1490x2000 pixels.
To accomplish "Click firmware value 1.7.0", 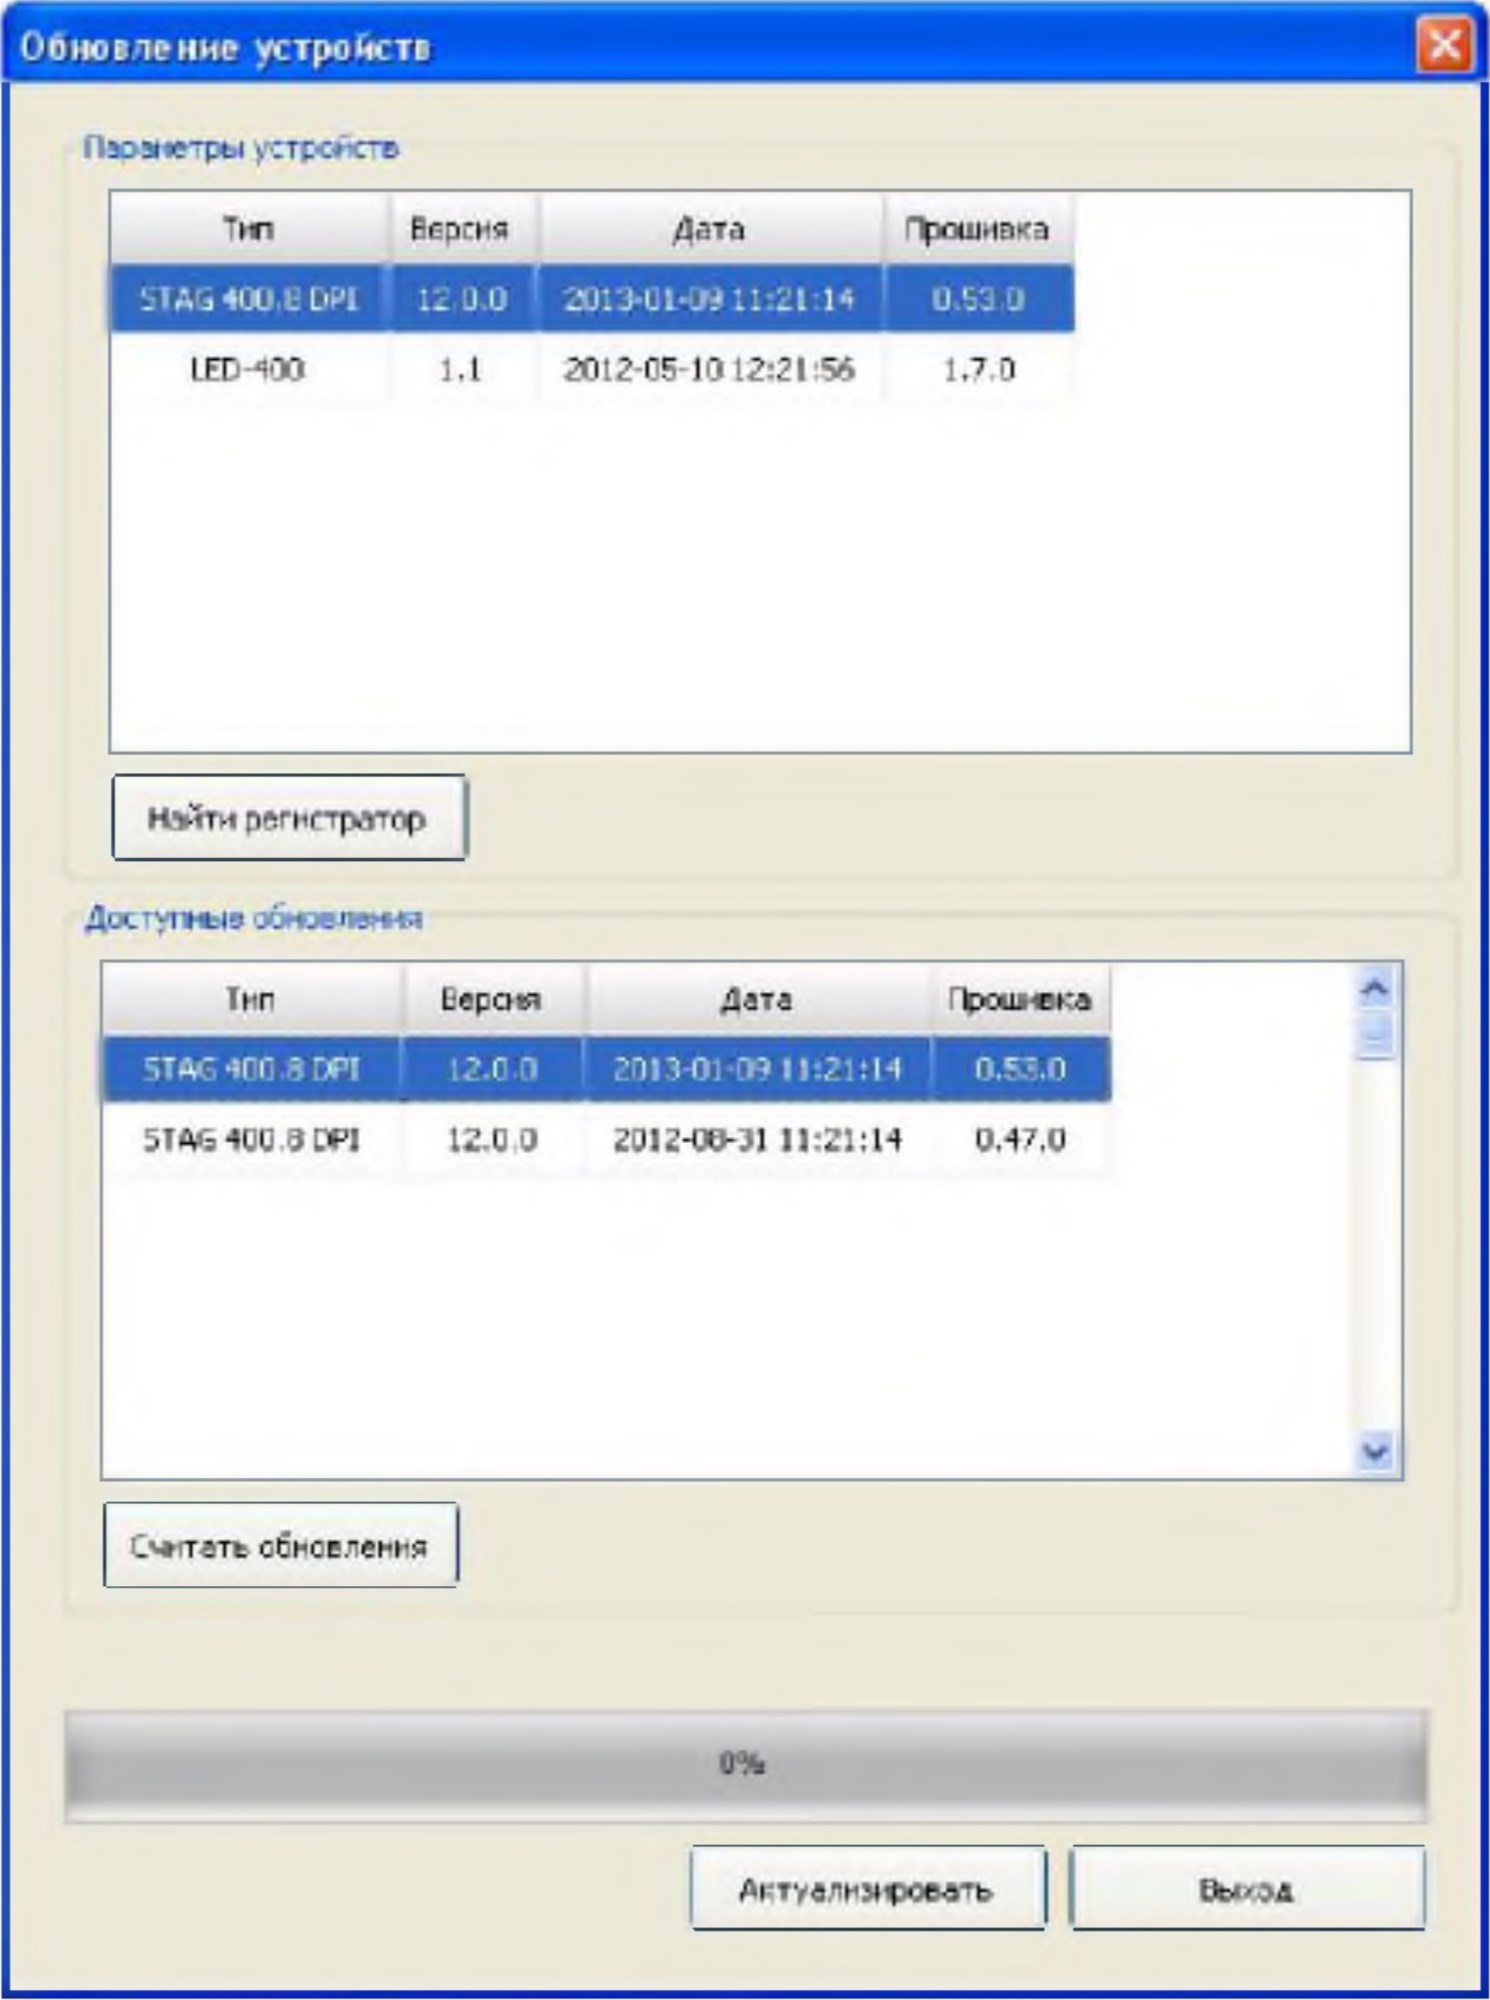I will click(979, 369).
